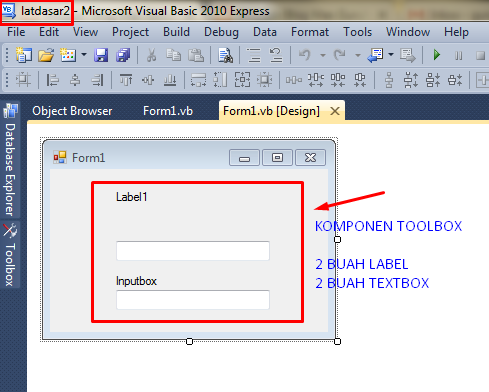Open the Window menu

coord(408,32)
